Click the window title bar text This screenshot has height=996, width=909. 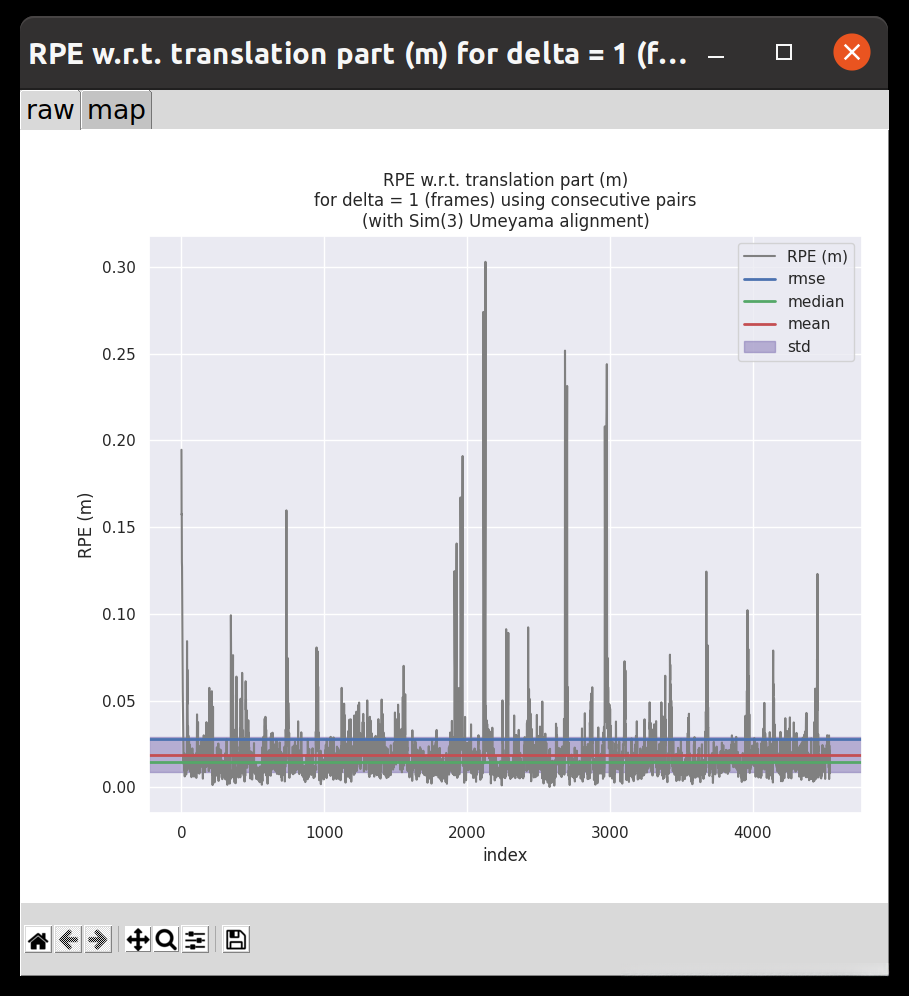point(358,53)
